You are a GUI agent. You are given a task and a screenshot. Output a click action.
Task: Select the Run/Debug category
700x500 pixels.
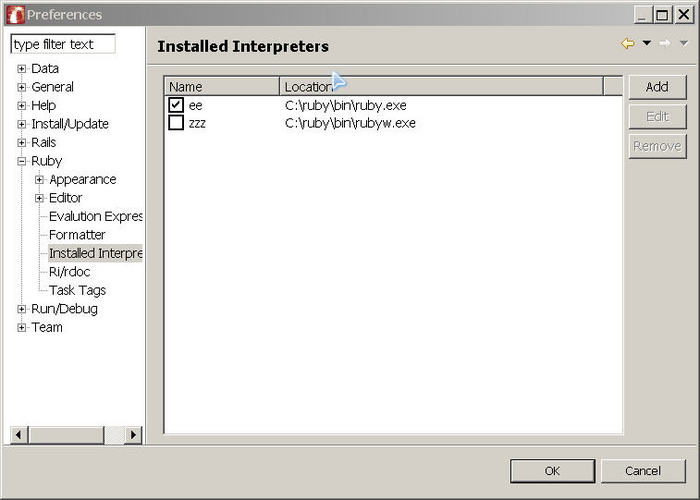coord(64,309)
